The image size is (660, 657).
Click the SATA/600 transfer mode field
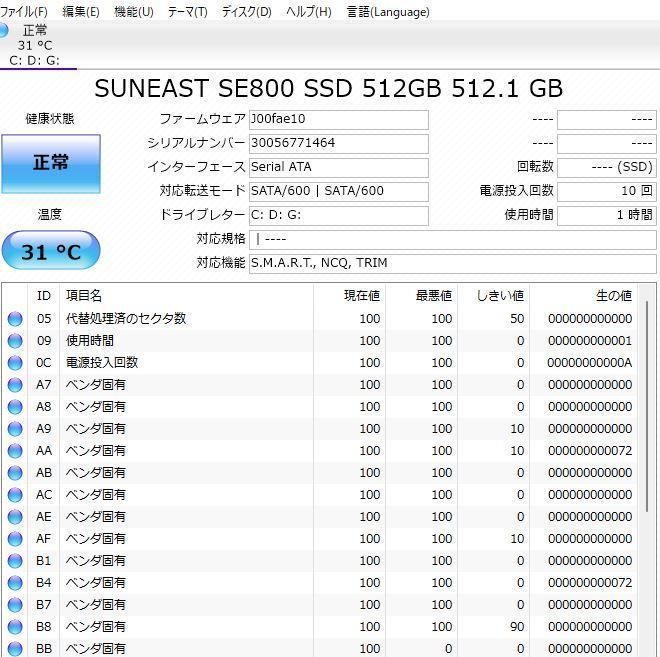339,192
